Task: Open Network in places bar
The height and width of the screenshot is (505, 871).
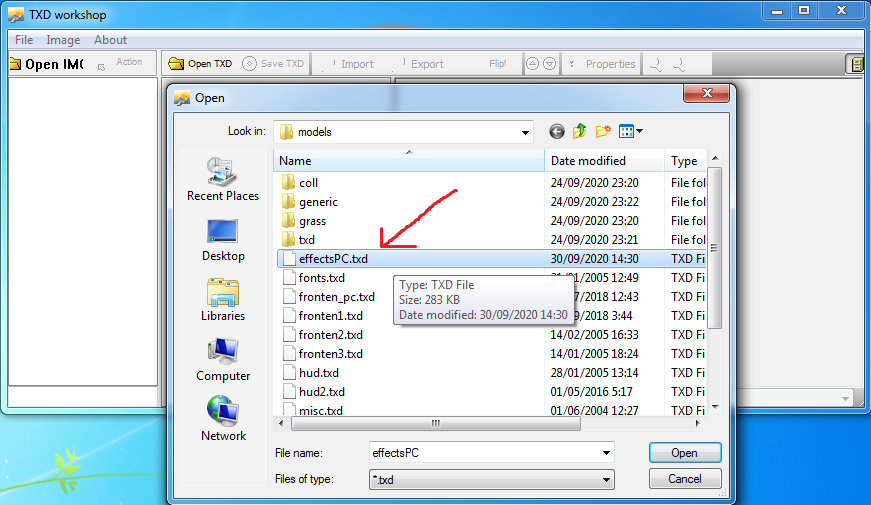Action: [223, 419]
